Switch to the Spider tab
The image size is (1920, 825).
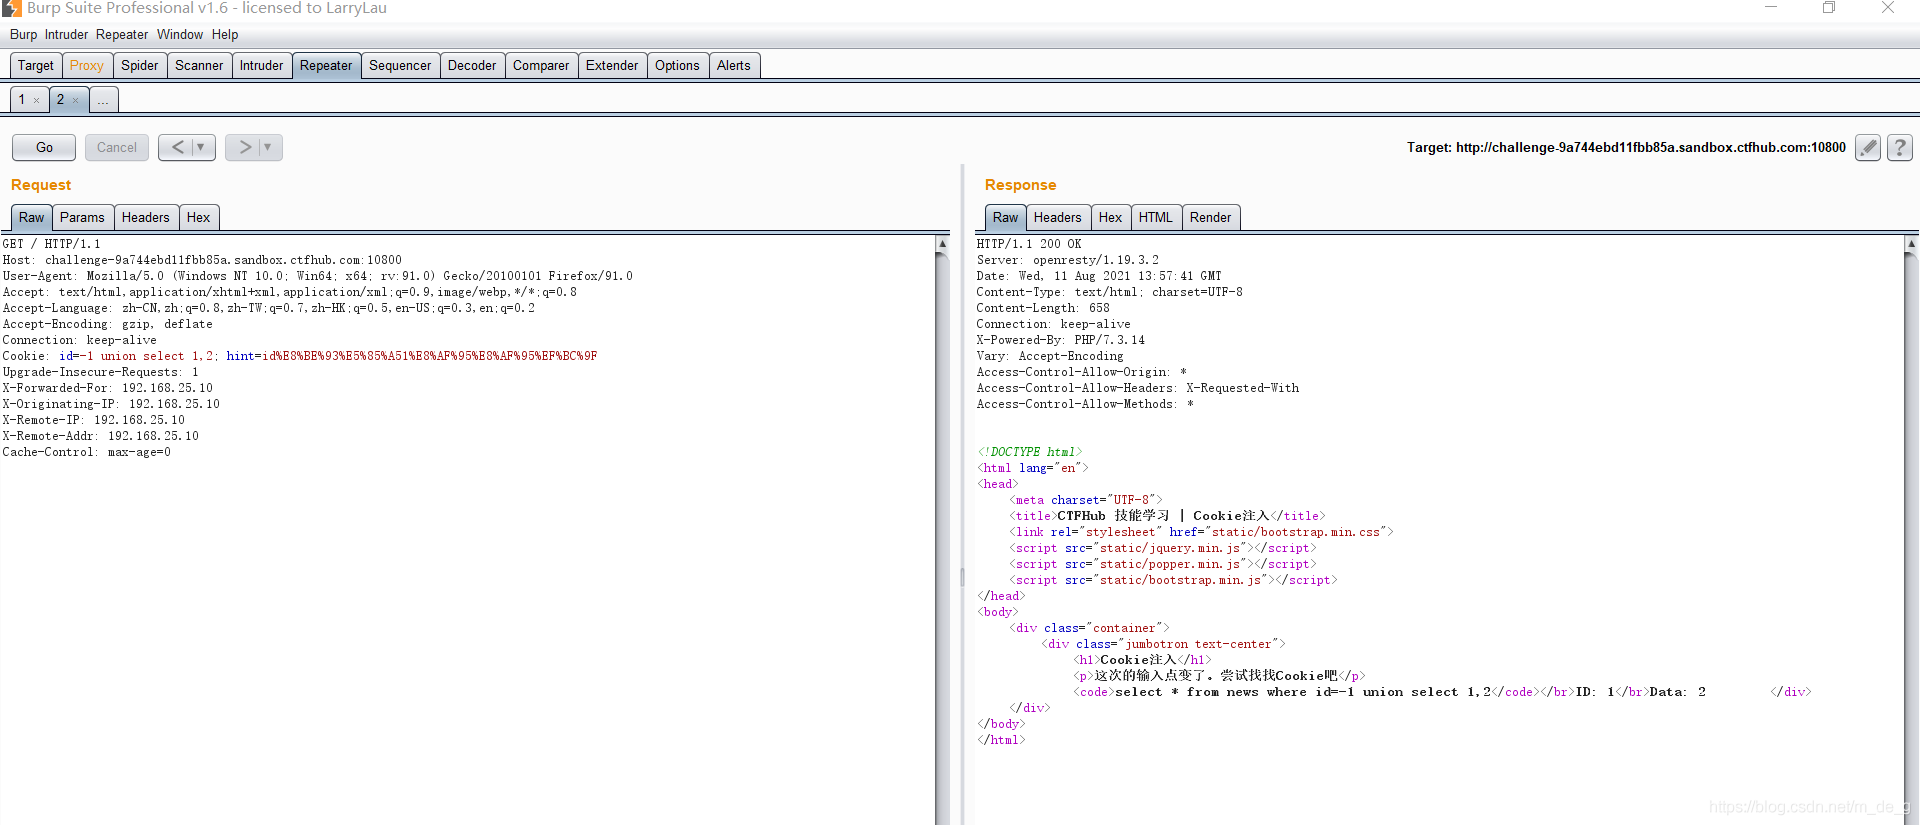(x=140, y=65)
